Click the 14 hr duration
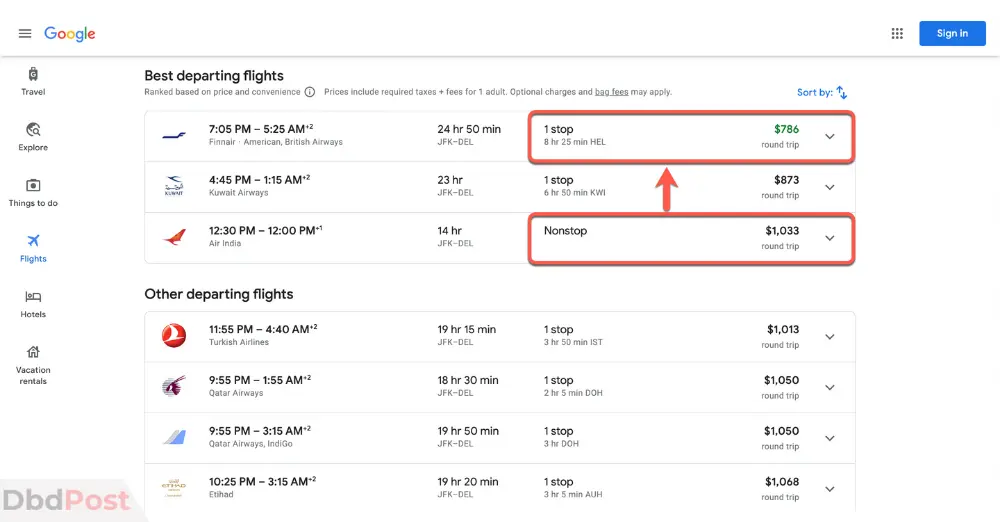Screen dimensions: 1000x522 click(x=449, y=230)
